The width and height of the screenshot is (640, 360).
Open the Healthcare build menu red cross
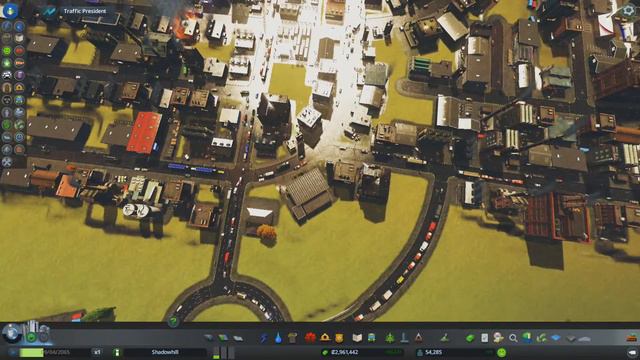(x=310, y=338)
